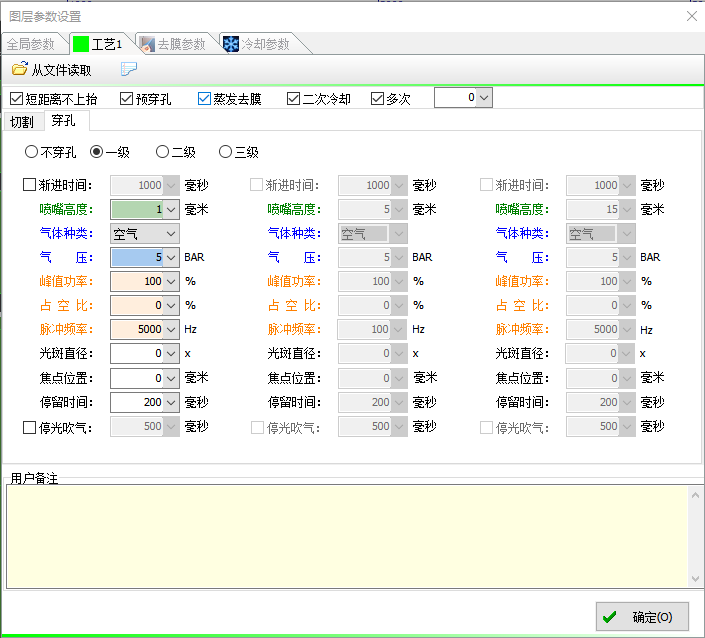The height and width of the screenshot is (638, 705).
Task: Open the 去膜参数 tab
Action: tap(181, 44)
